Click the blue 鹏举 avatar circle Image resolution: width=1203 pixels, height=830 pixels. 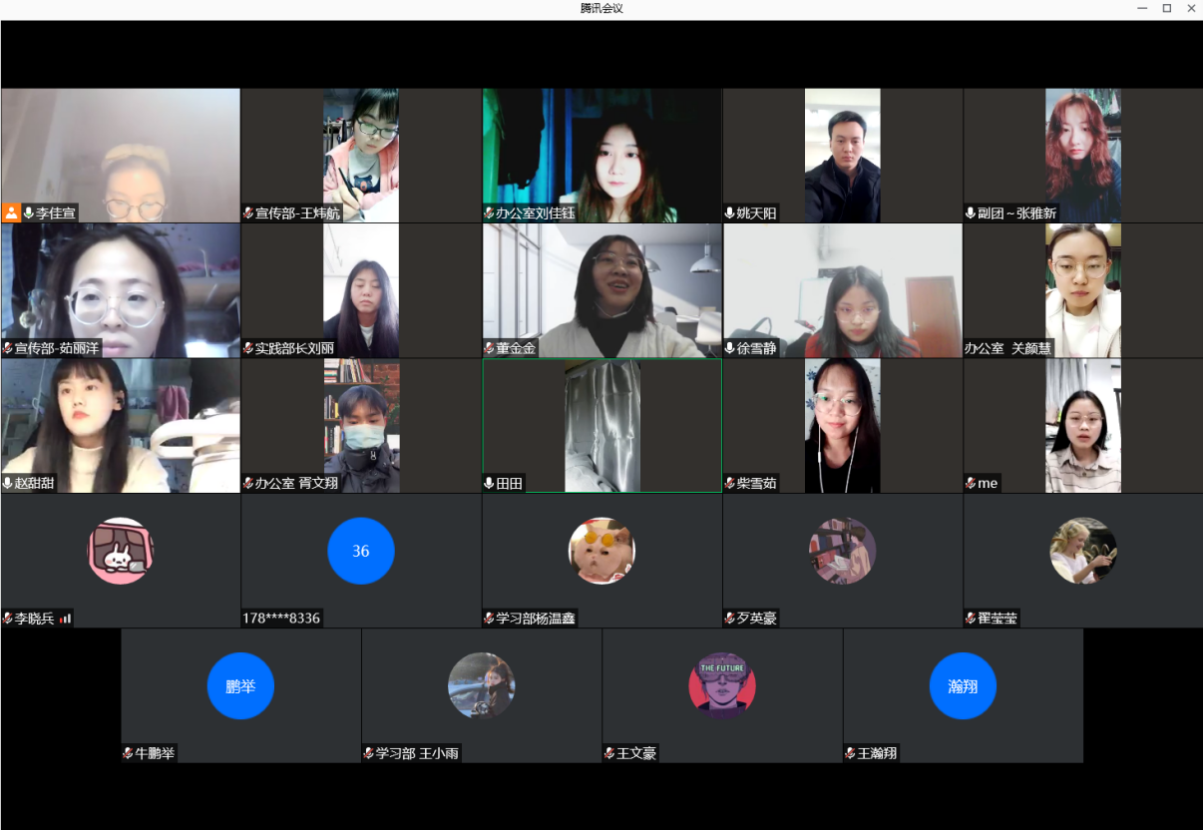(240, 686)
